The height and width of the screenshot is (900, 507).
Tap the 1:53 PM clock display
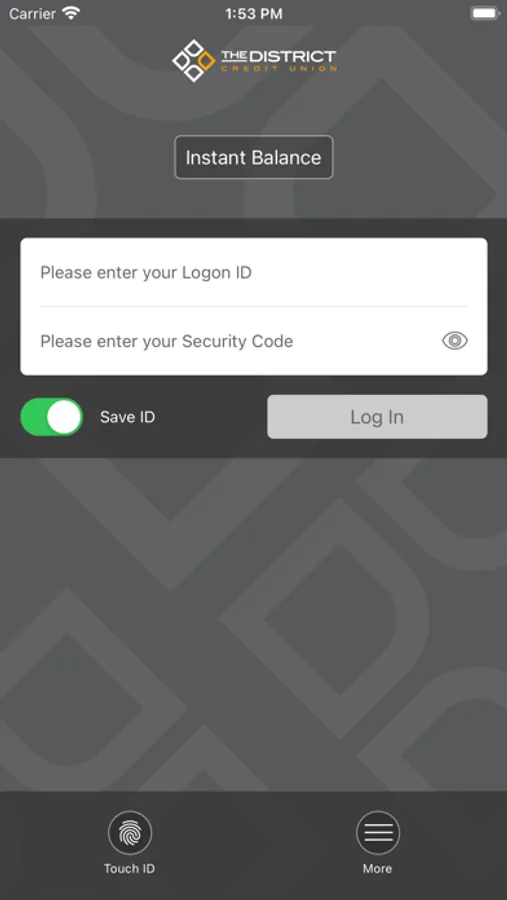coord(254,14)
